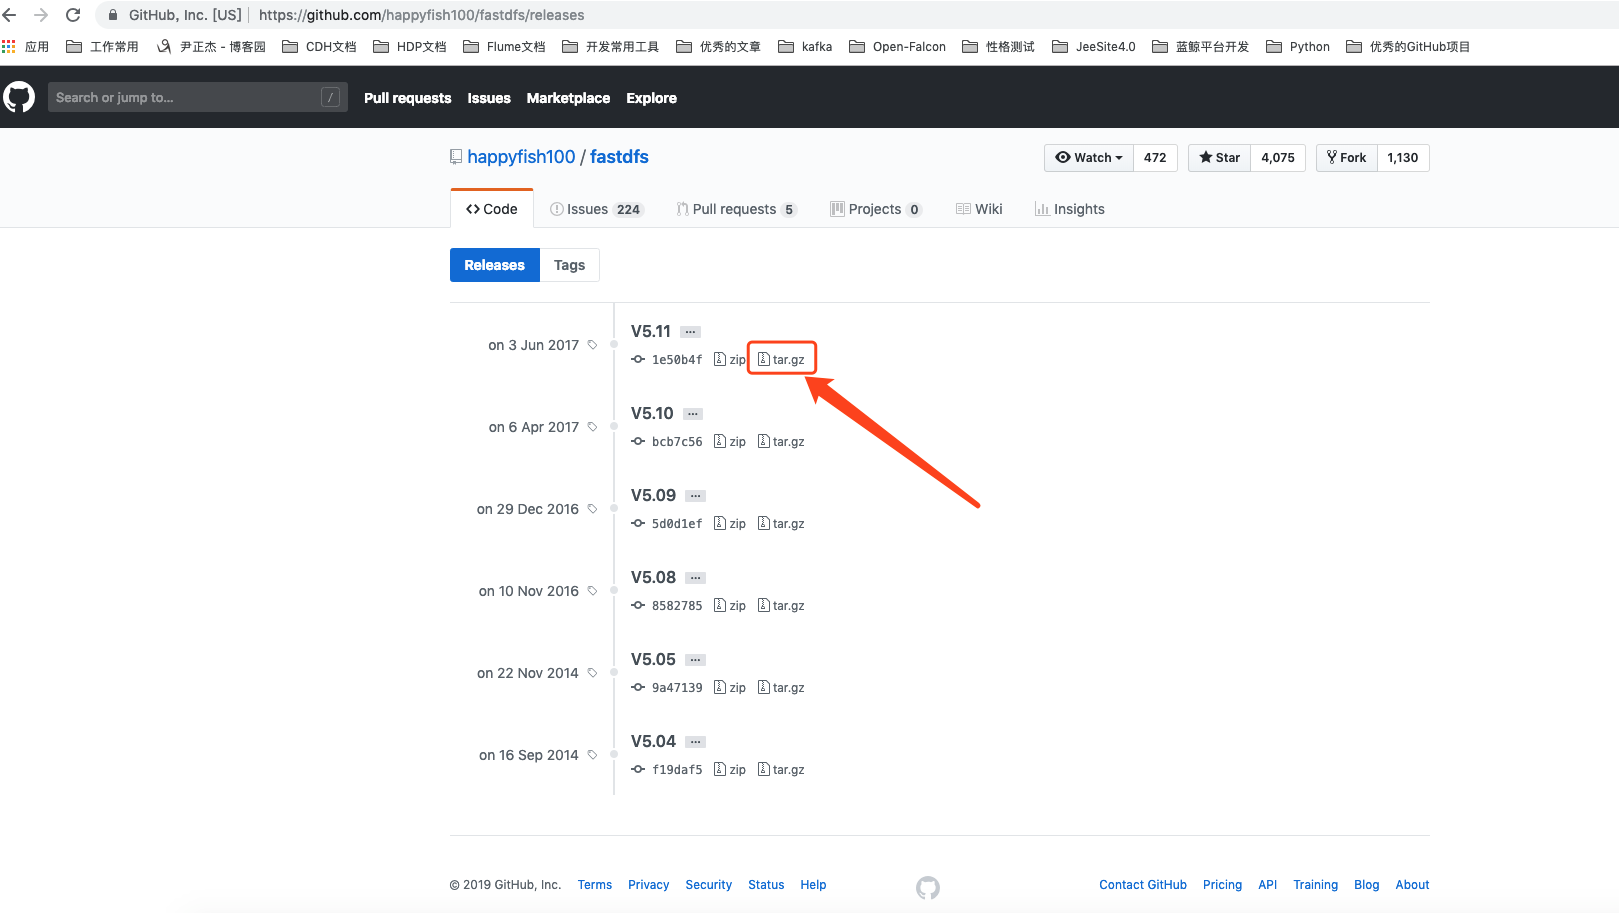Screen dimensions: 1619x913
Task: Open the Watch dropdown button
Action: point(1089,158)
